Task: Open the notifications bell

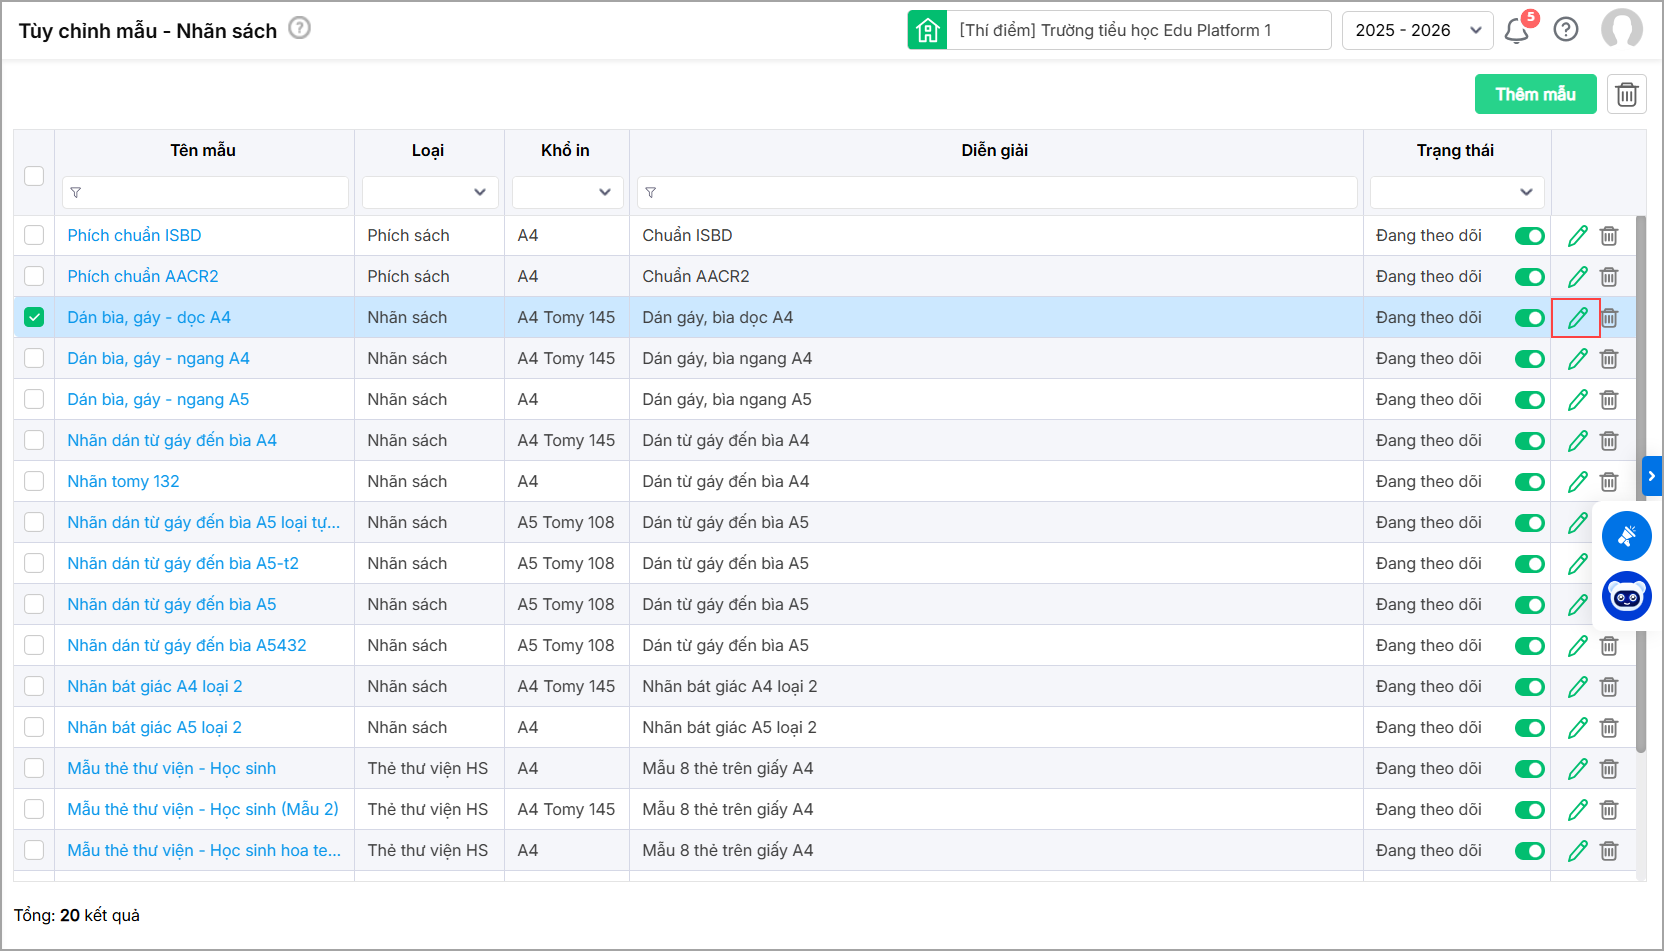Action: (1516, 31)
